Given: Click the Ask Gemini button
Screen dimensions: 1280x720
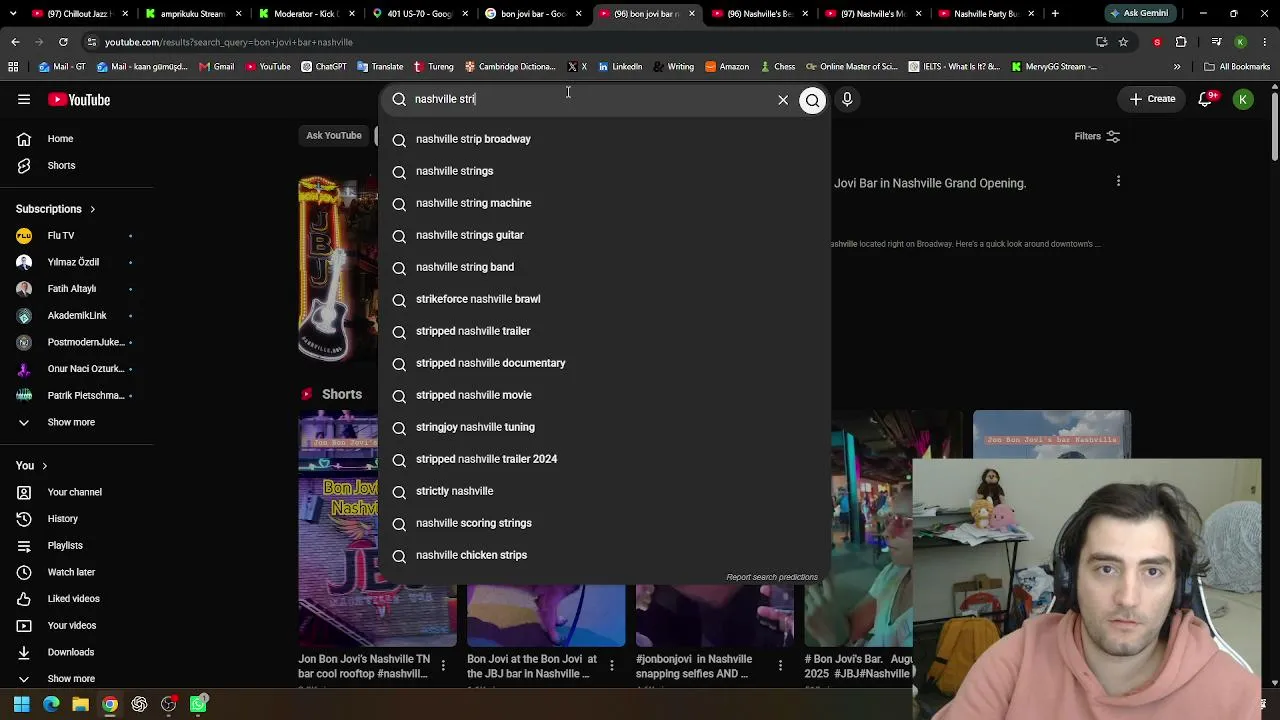Looking at the screenshot, I should (1139, 14).
